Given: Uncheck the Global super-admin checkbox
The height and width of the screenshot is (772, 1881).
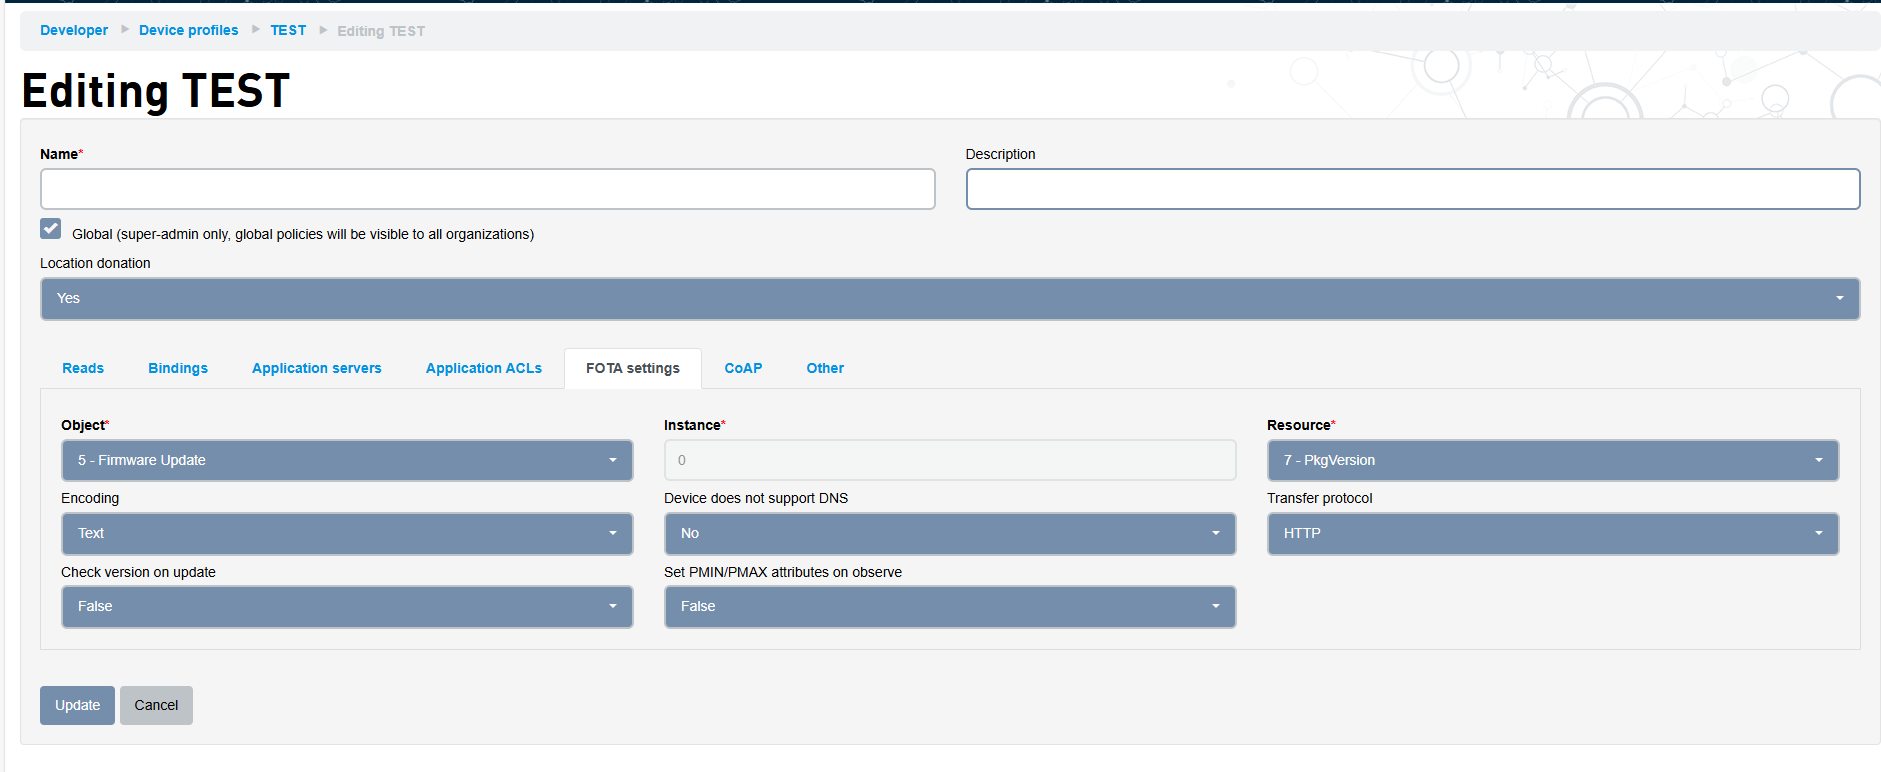Looking at the screenshot, I should click(51, 229).
